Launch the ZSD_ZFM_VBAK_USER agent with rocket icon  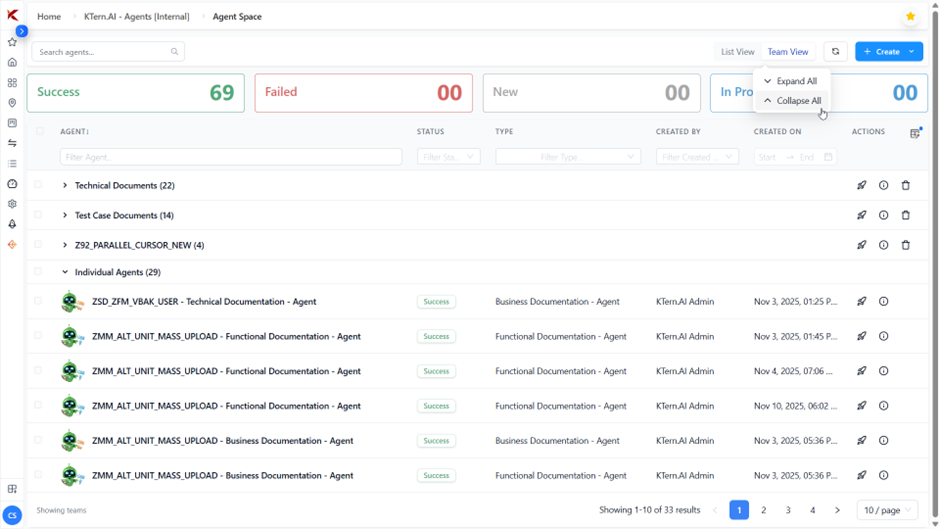[x=861, y=302]
